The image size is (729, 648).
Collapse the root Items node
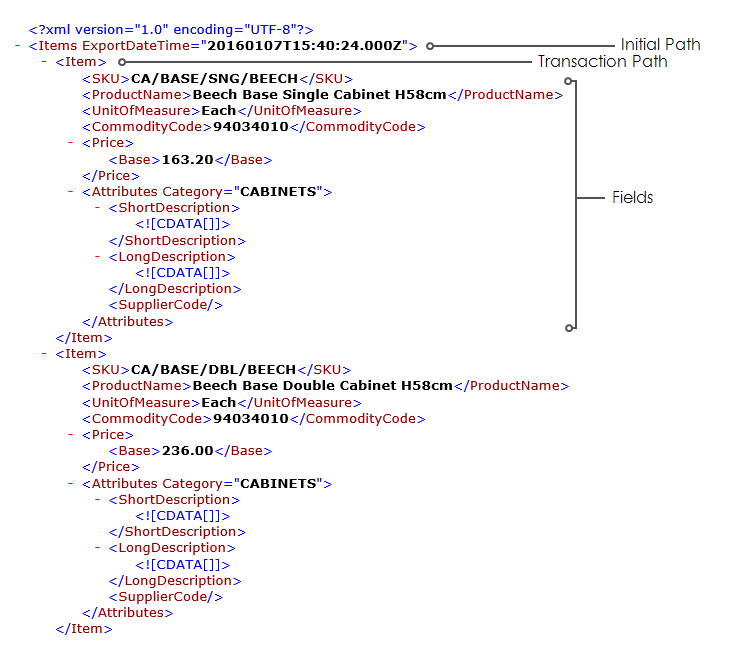pos(18,46)
